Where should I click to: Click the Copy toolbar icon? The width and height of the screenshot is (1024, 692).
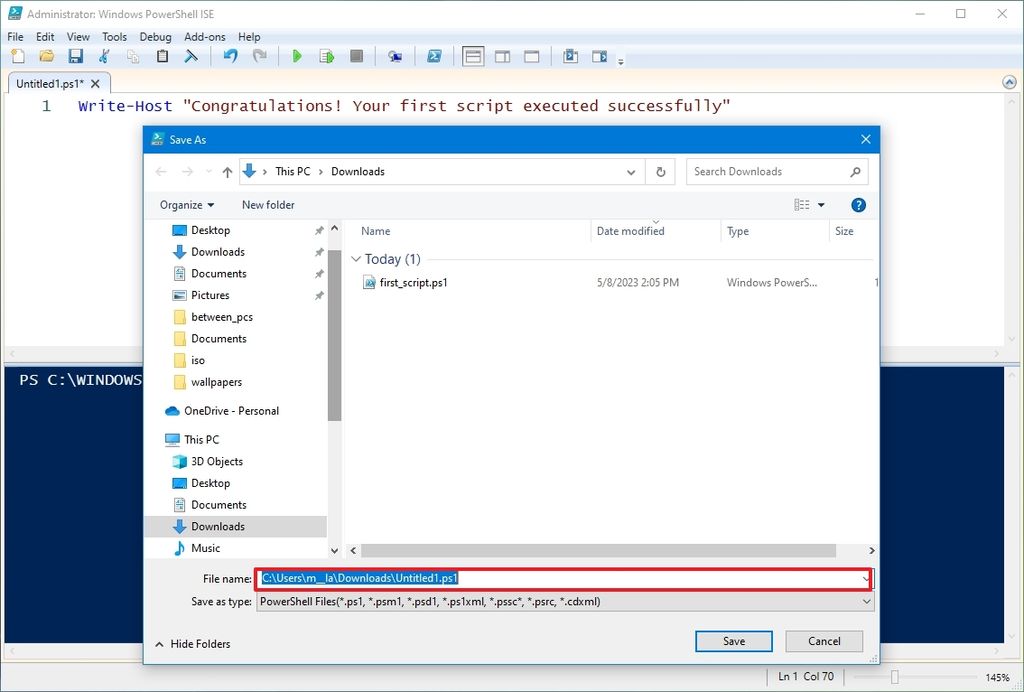[x=133, y=57]
